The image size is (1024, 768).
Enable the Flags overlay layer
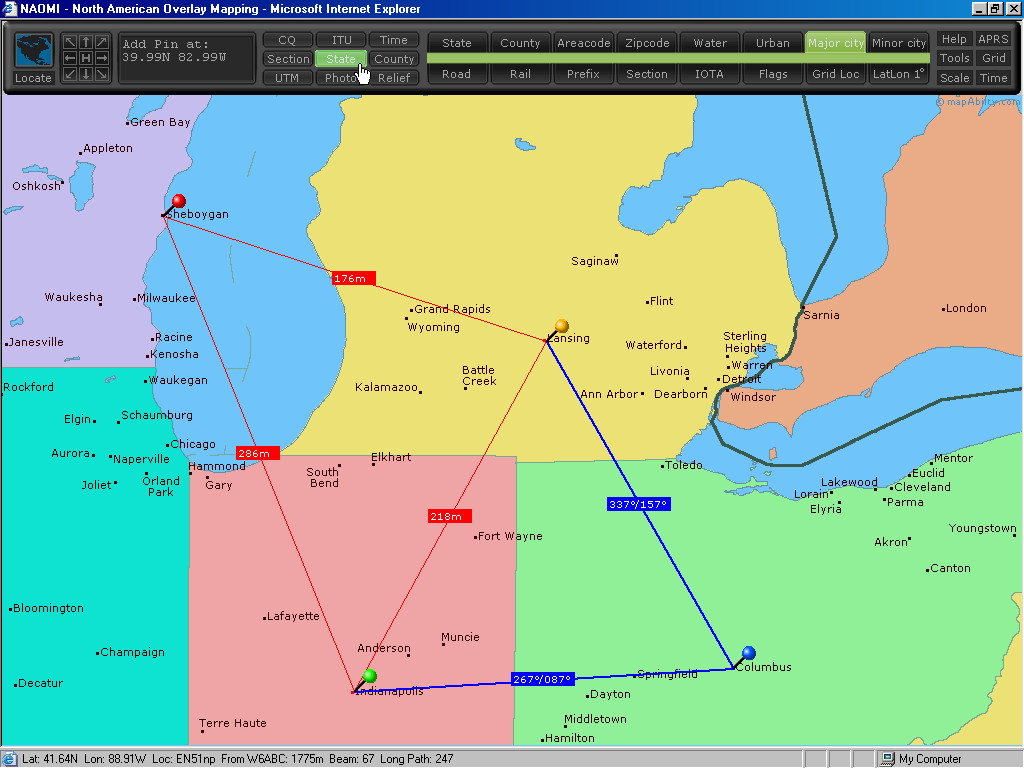coord(773,74)
